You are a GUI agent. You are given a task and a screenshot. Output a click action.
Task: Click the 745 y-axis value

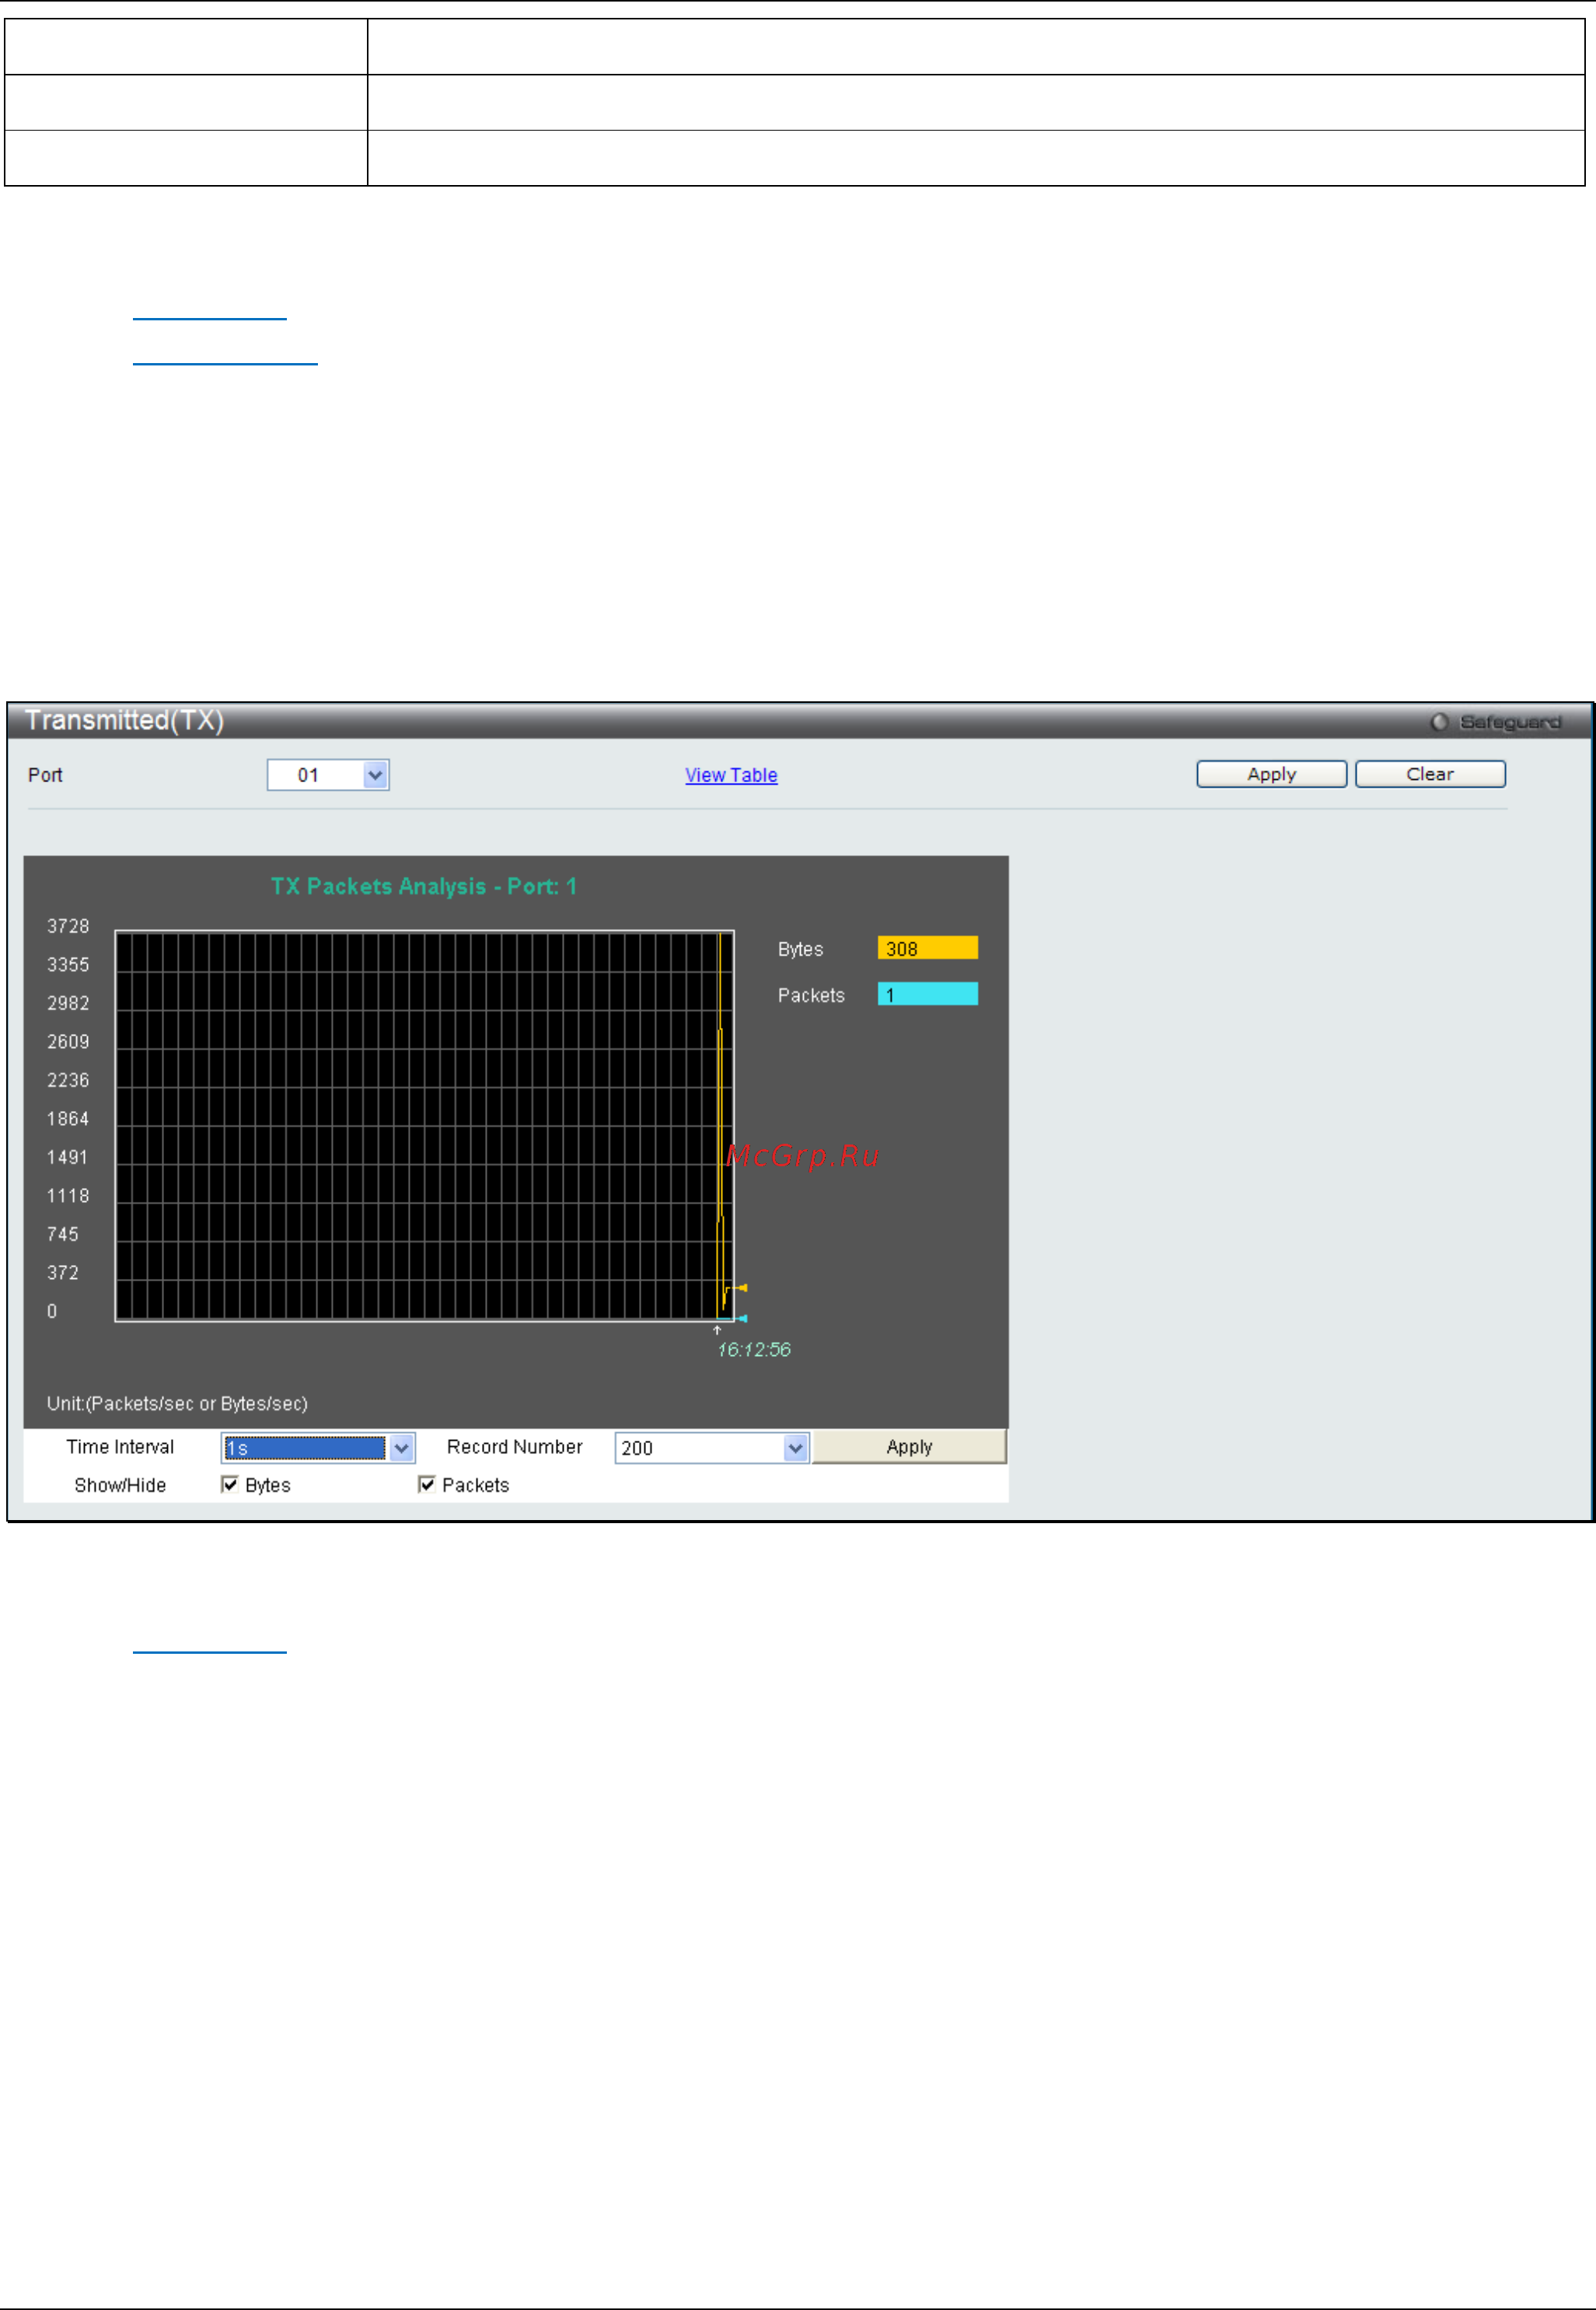[63, 1235]
